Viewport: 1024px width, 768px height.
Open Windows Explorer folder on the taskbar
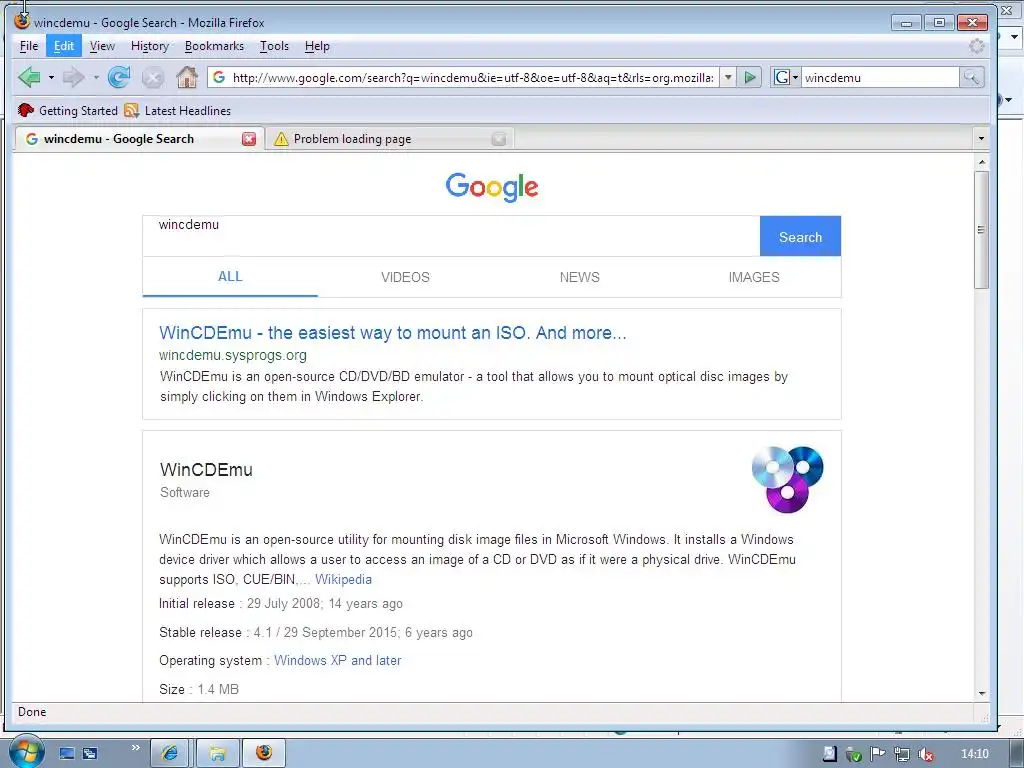tap(217, 753)
